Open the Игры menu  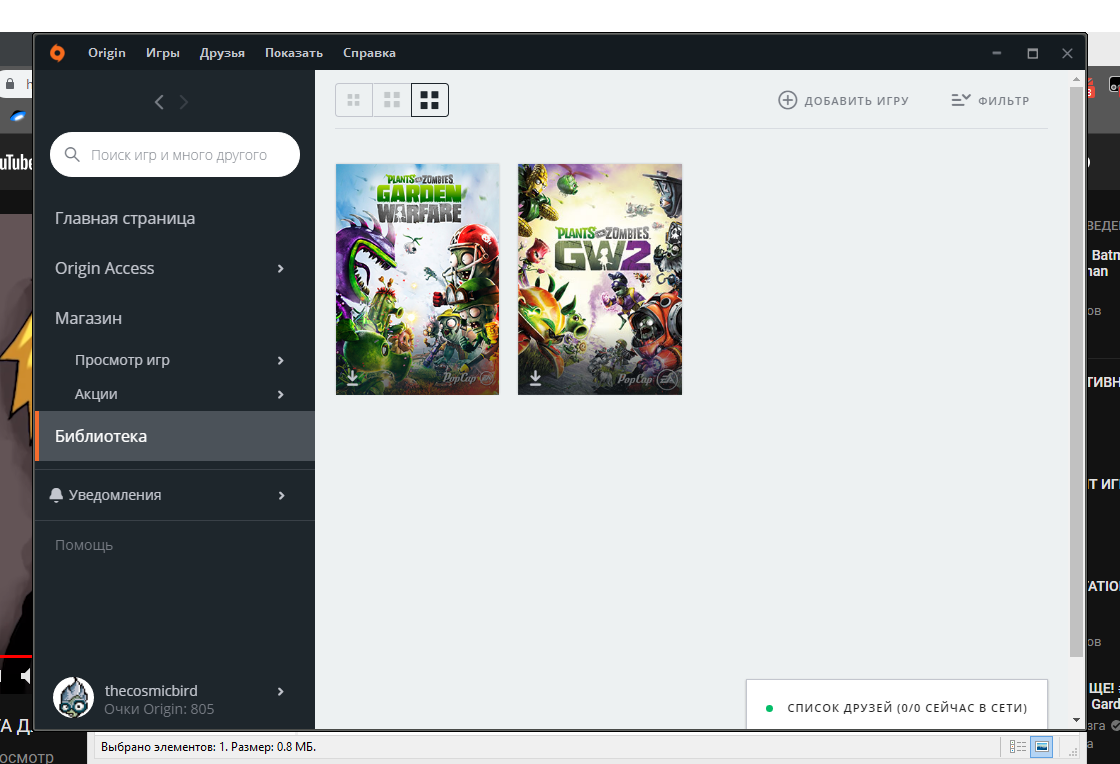[x=163, y=53]
